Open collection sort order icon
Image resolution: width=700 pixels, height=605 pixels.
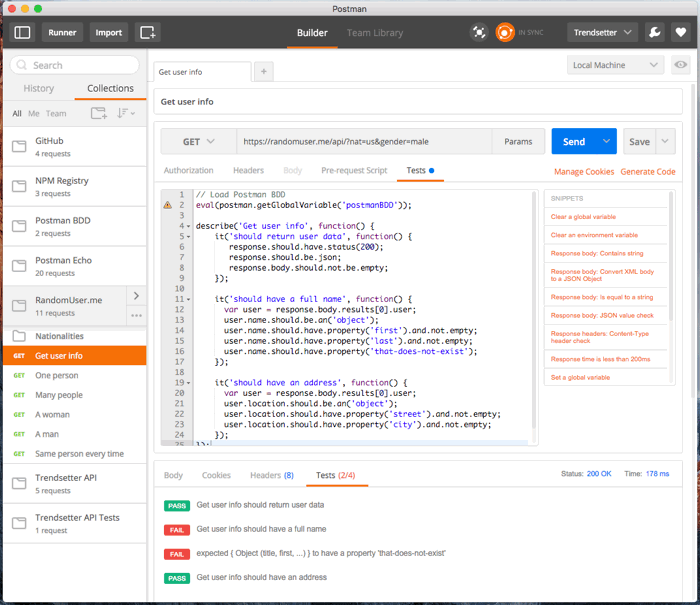pos(125,113)
